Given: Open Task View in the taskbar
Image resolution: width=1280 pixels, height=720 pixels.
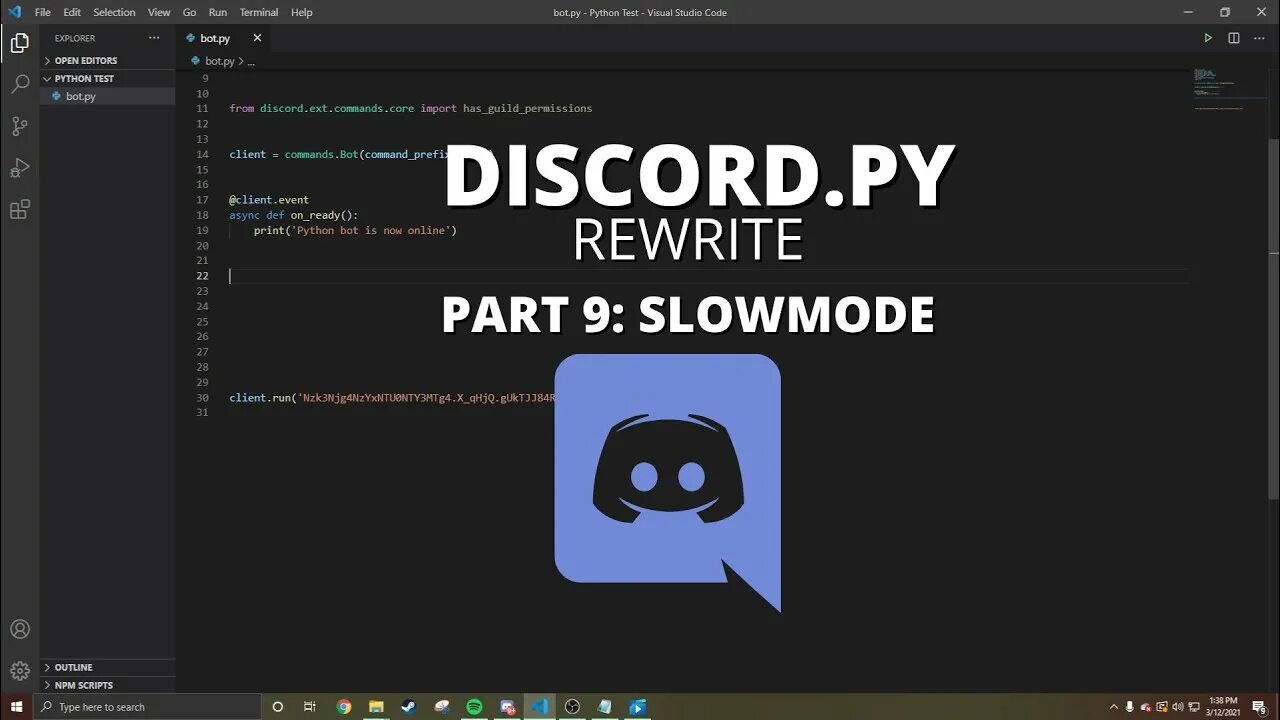Looking at the screenshot, I should click(x=309, y=707).
